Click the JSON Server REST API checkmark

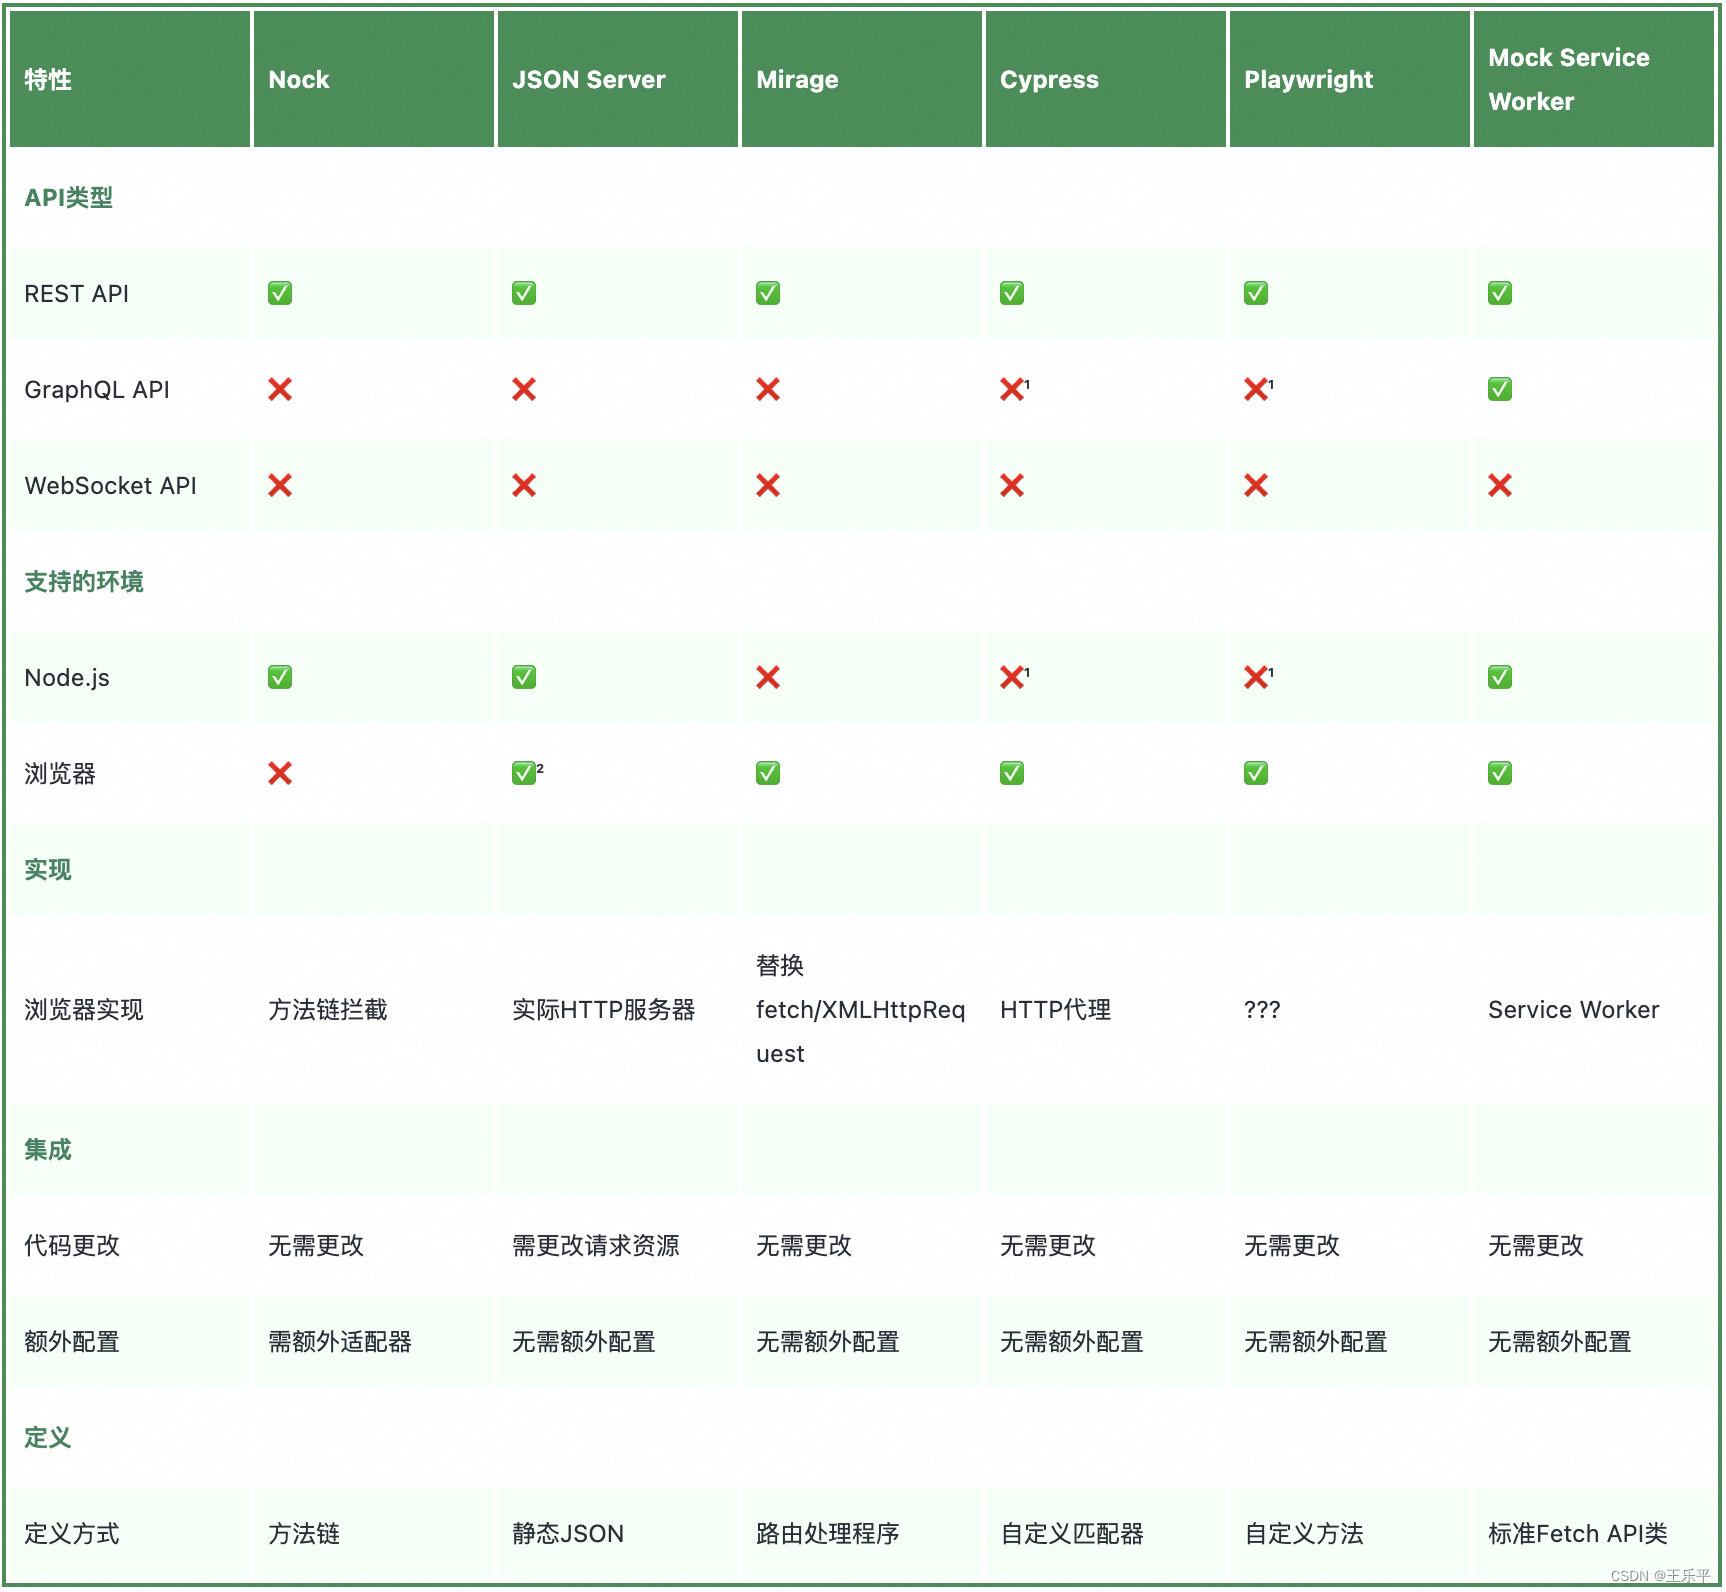[x=524, y=293]
